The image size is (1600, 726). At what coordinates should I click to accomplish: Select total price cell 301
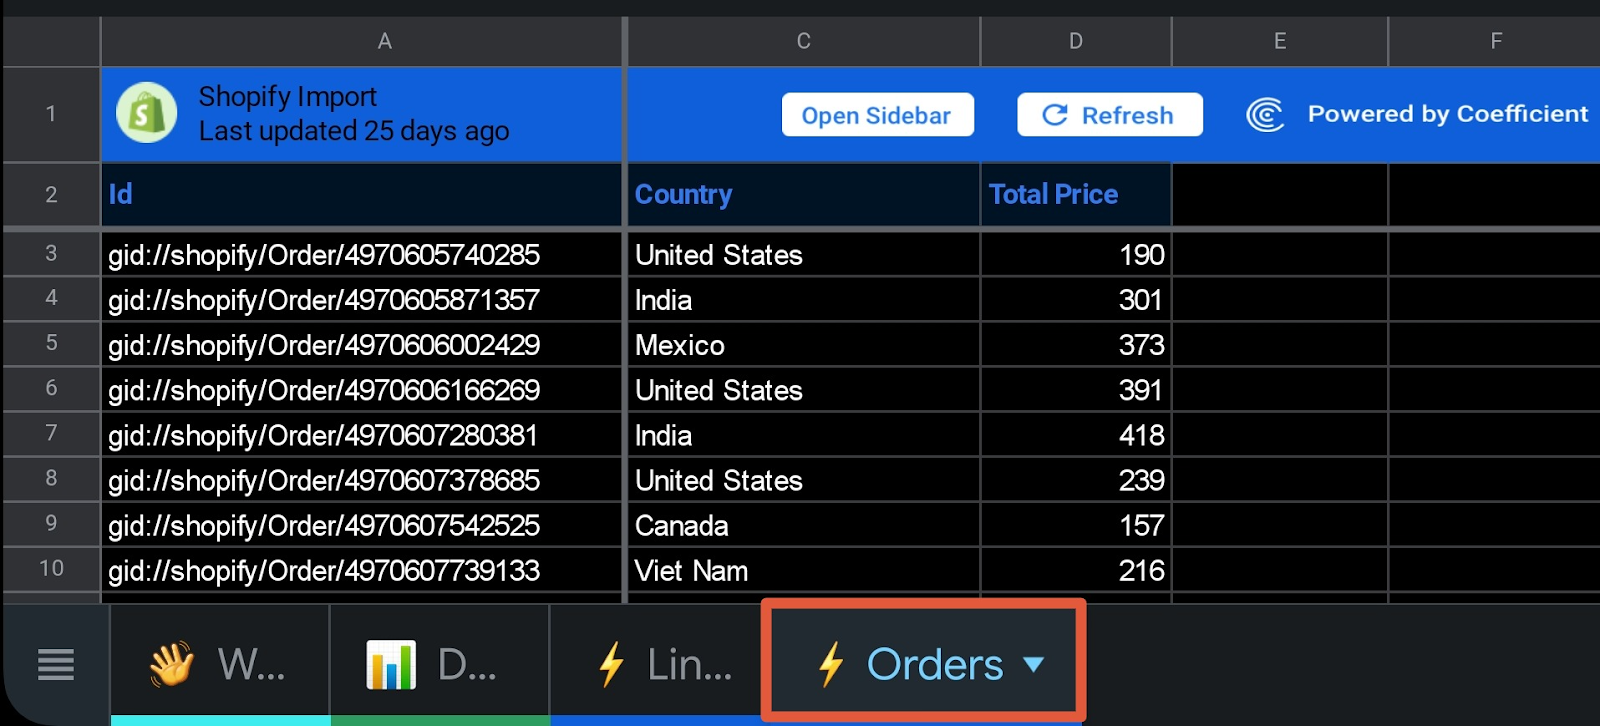(x=1076, y=299)
